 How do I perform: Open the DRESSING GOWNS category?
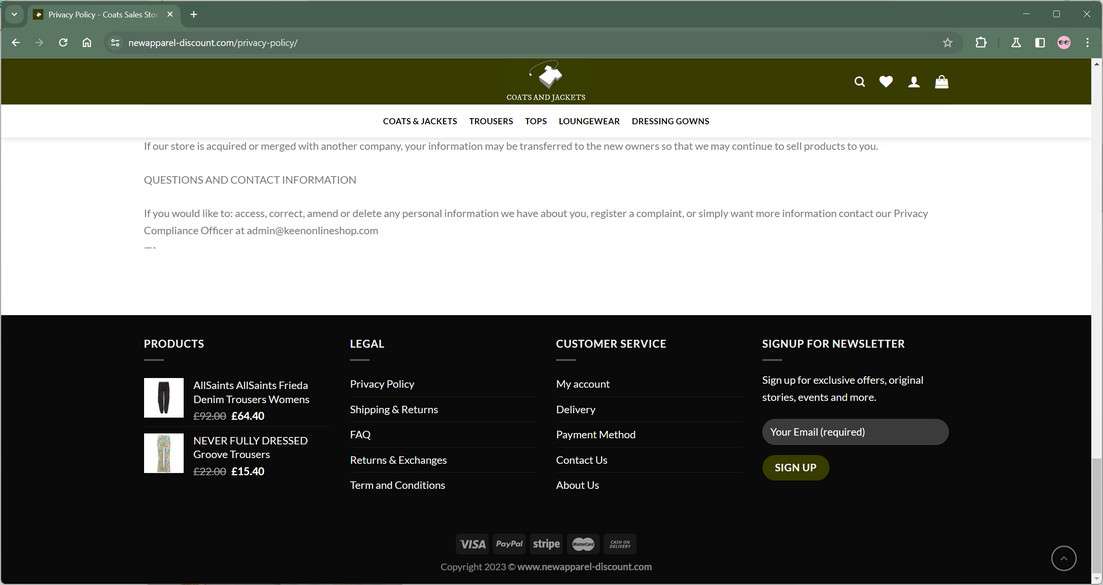click(x=669, y=121)
